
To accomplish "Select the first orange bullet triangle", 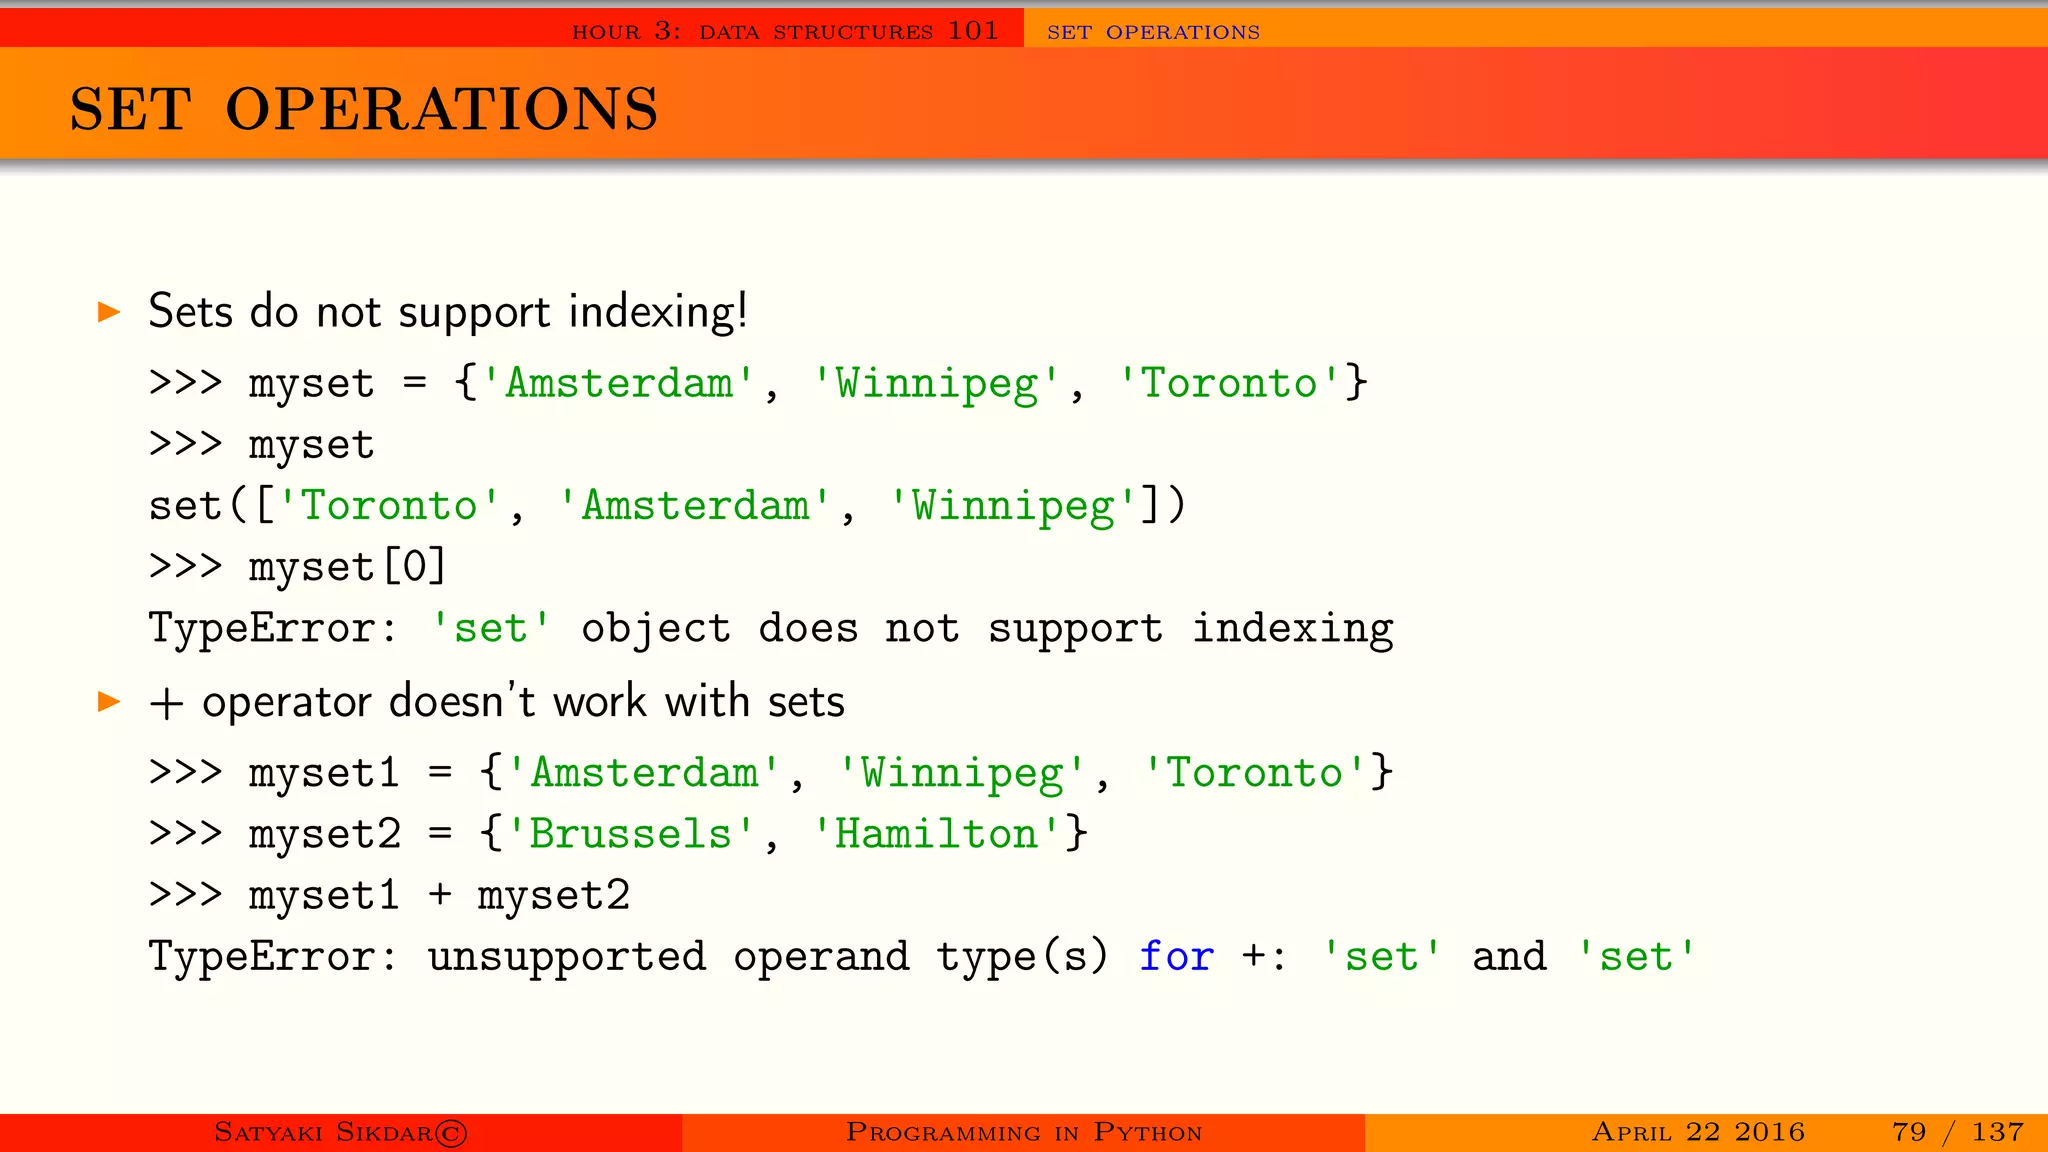I will [109, 312].
